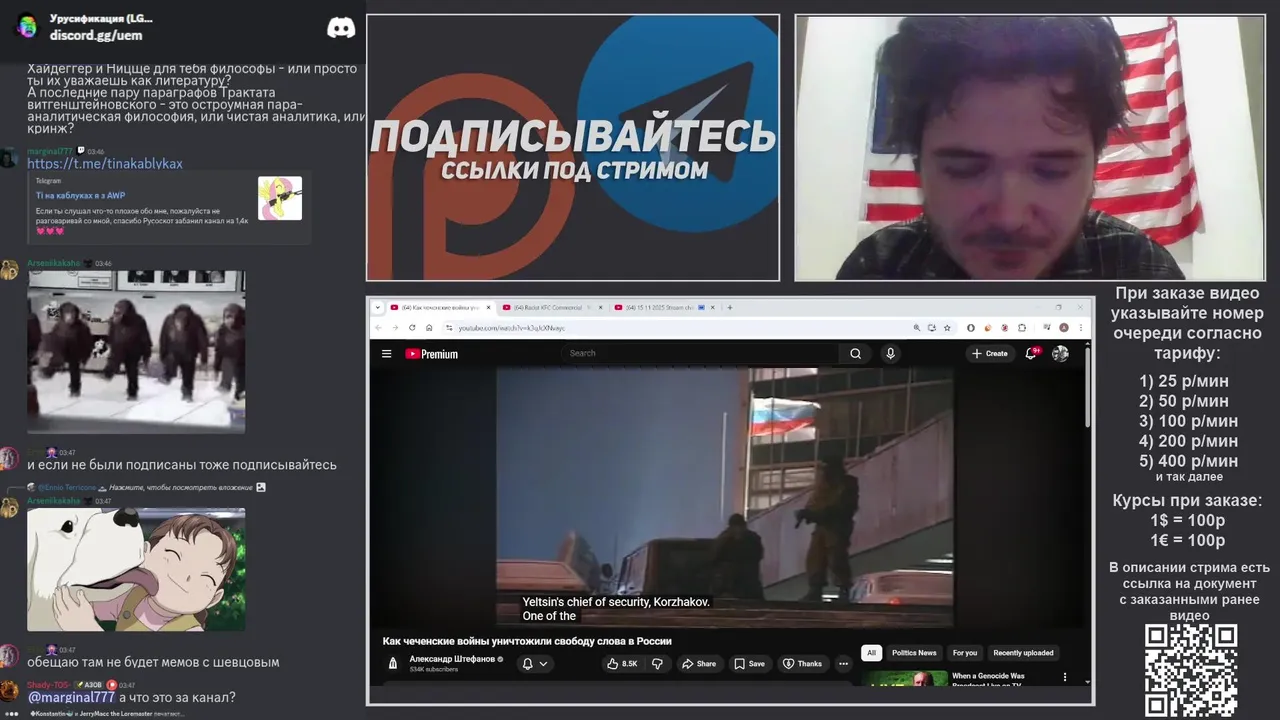Dislike the video
Screen dimensions: 1280x720
pyautogui.click(x=657, y=663)
